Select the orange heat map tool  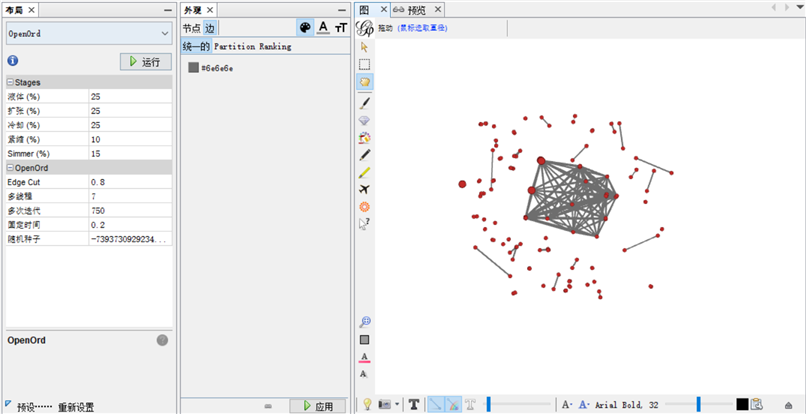[364, 207]
